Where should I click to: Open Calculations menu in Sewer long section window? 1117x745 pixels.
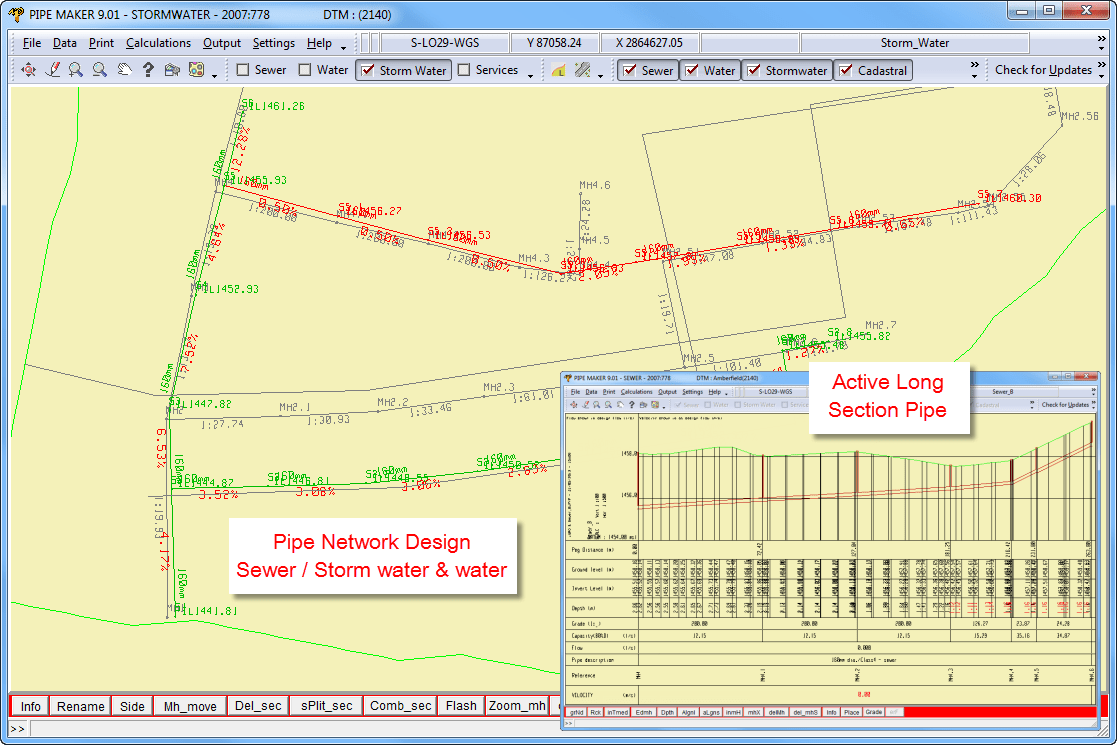tap(636, 392)
